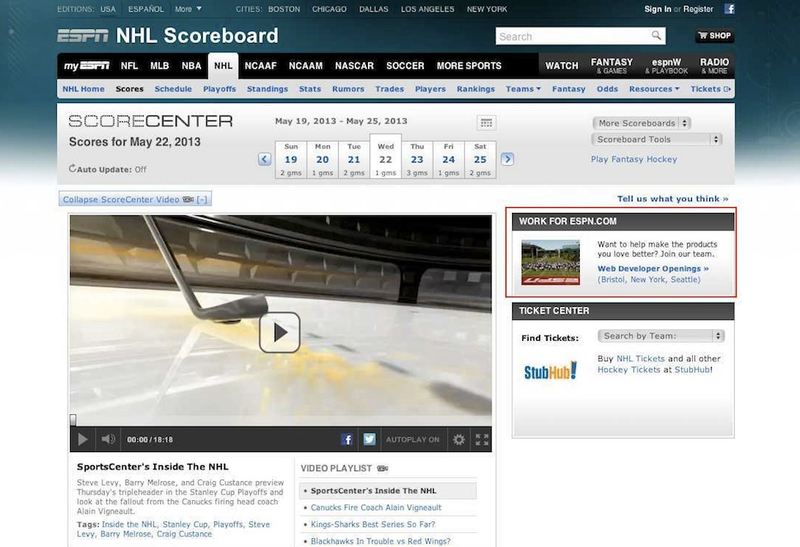The width and height of the screenshot is (800, 547).
Task: Open espnW & Playbook section
Action: coord(666,66)
